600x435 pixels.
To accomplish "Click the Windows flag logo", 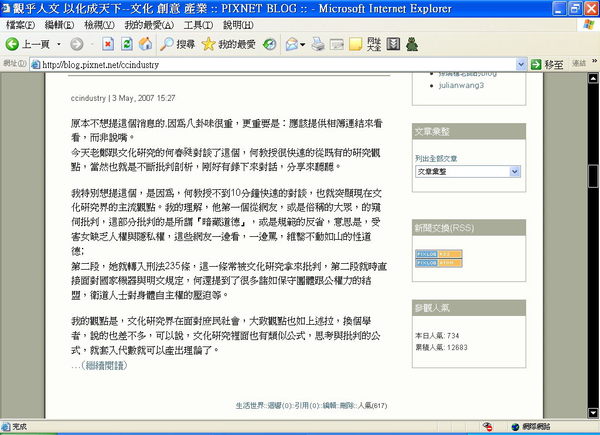I will coord(589,25).
